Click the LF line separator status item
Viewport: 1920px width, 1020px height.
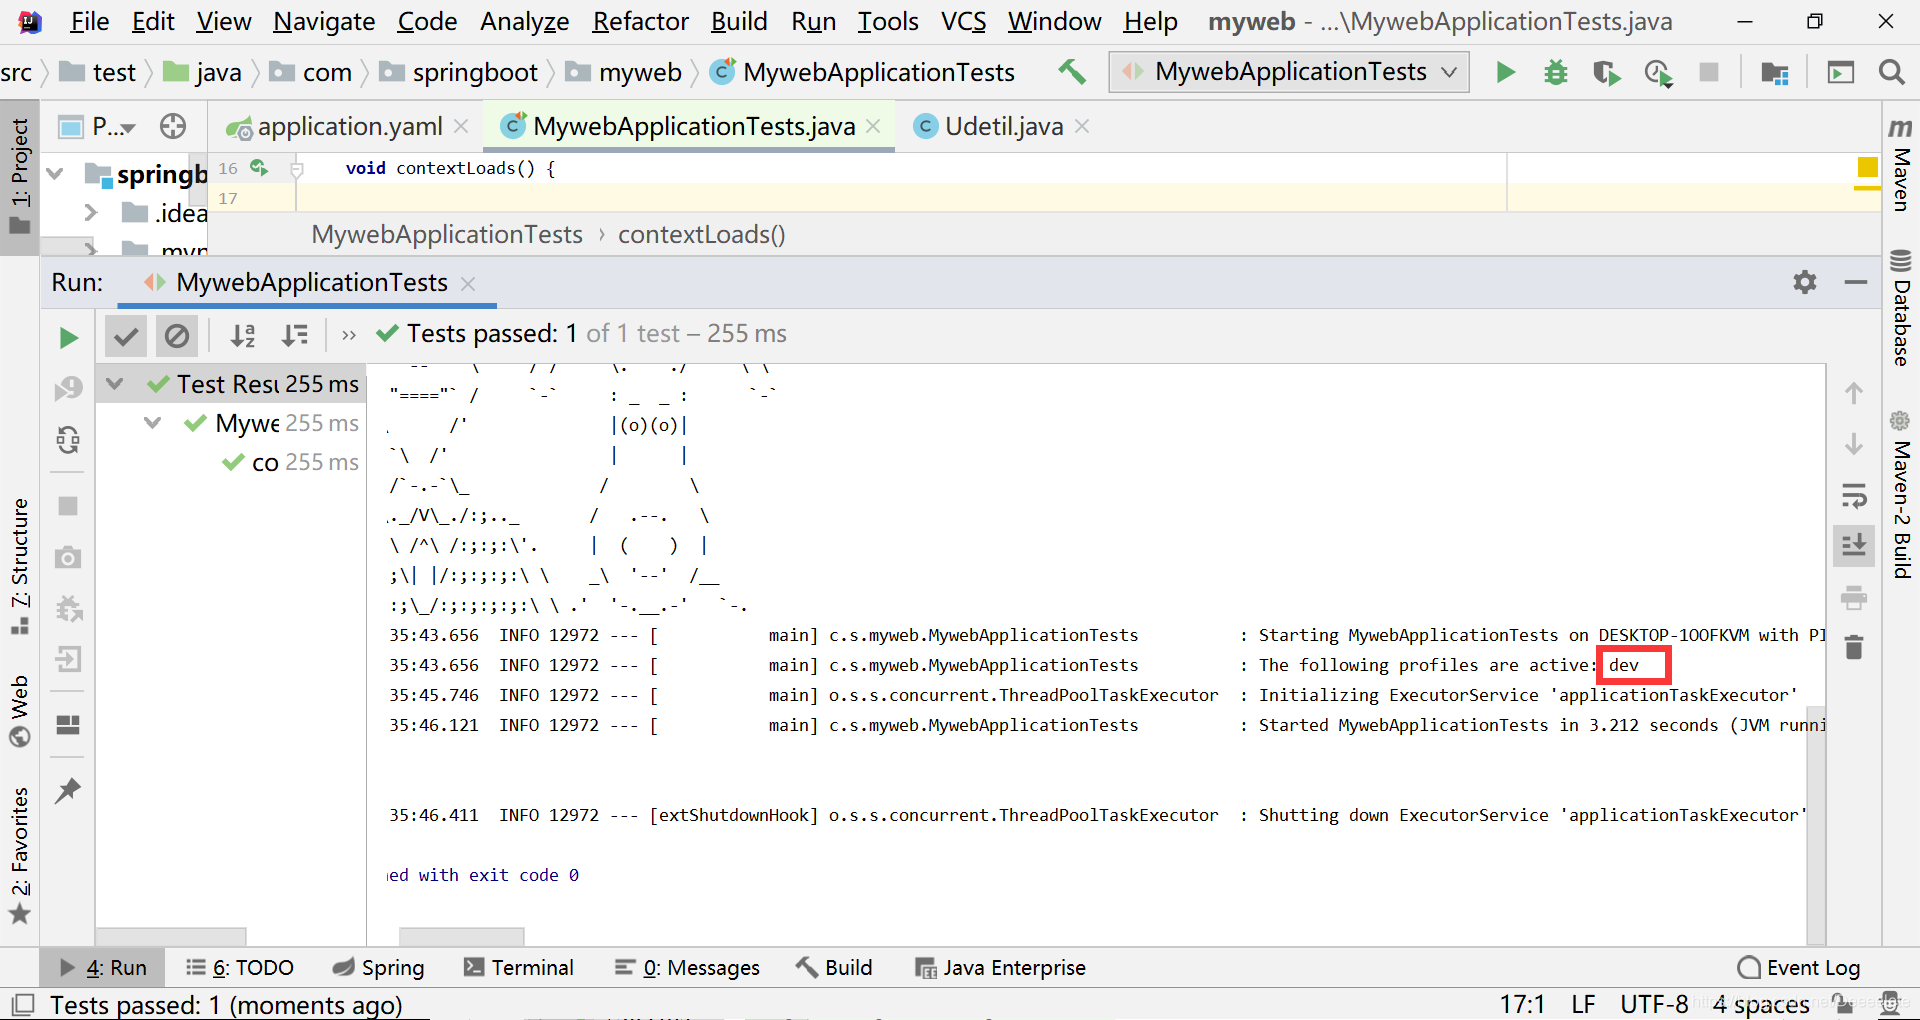tap(1583, 1004)
